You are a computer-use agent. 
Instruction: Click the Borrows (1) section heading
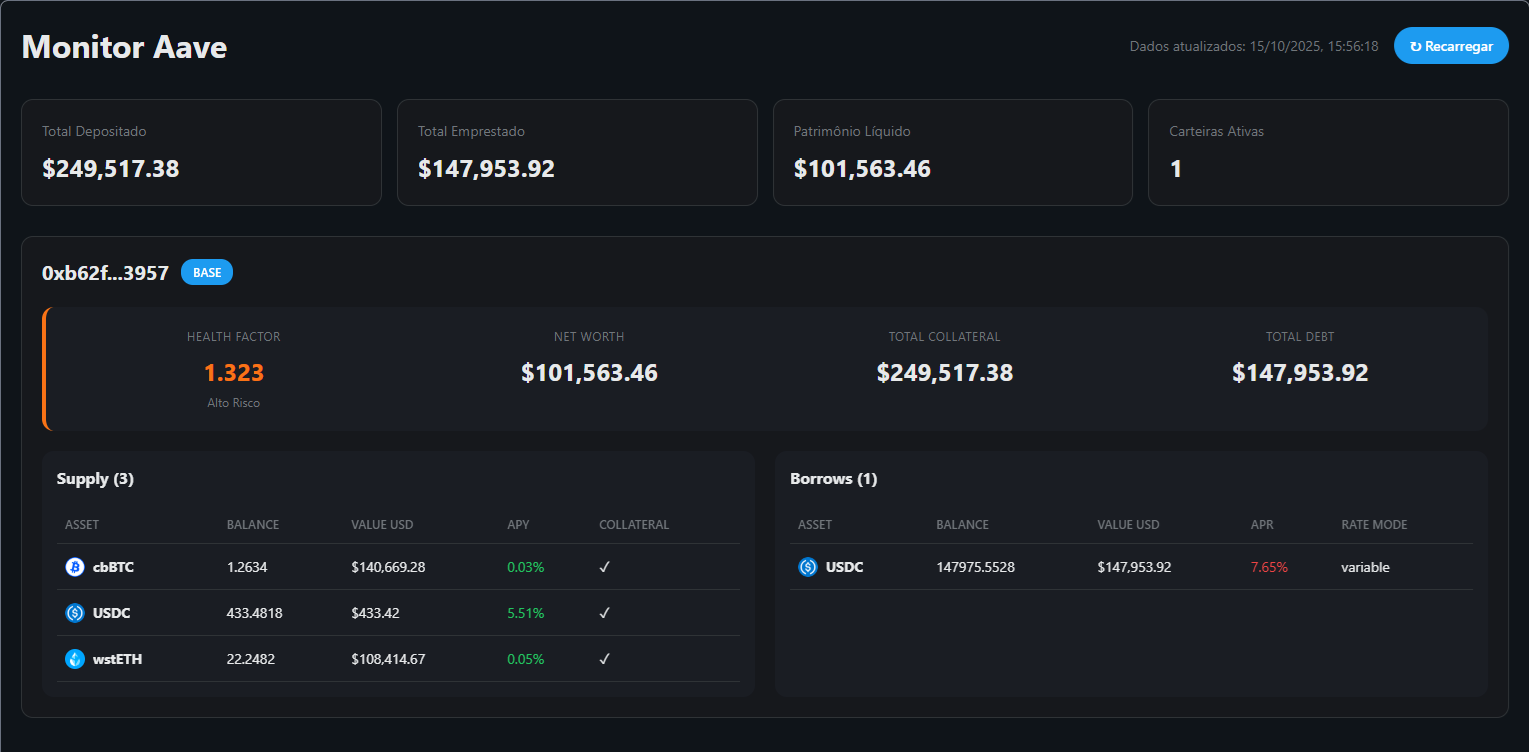click(833, 479)
